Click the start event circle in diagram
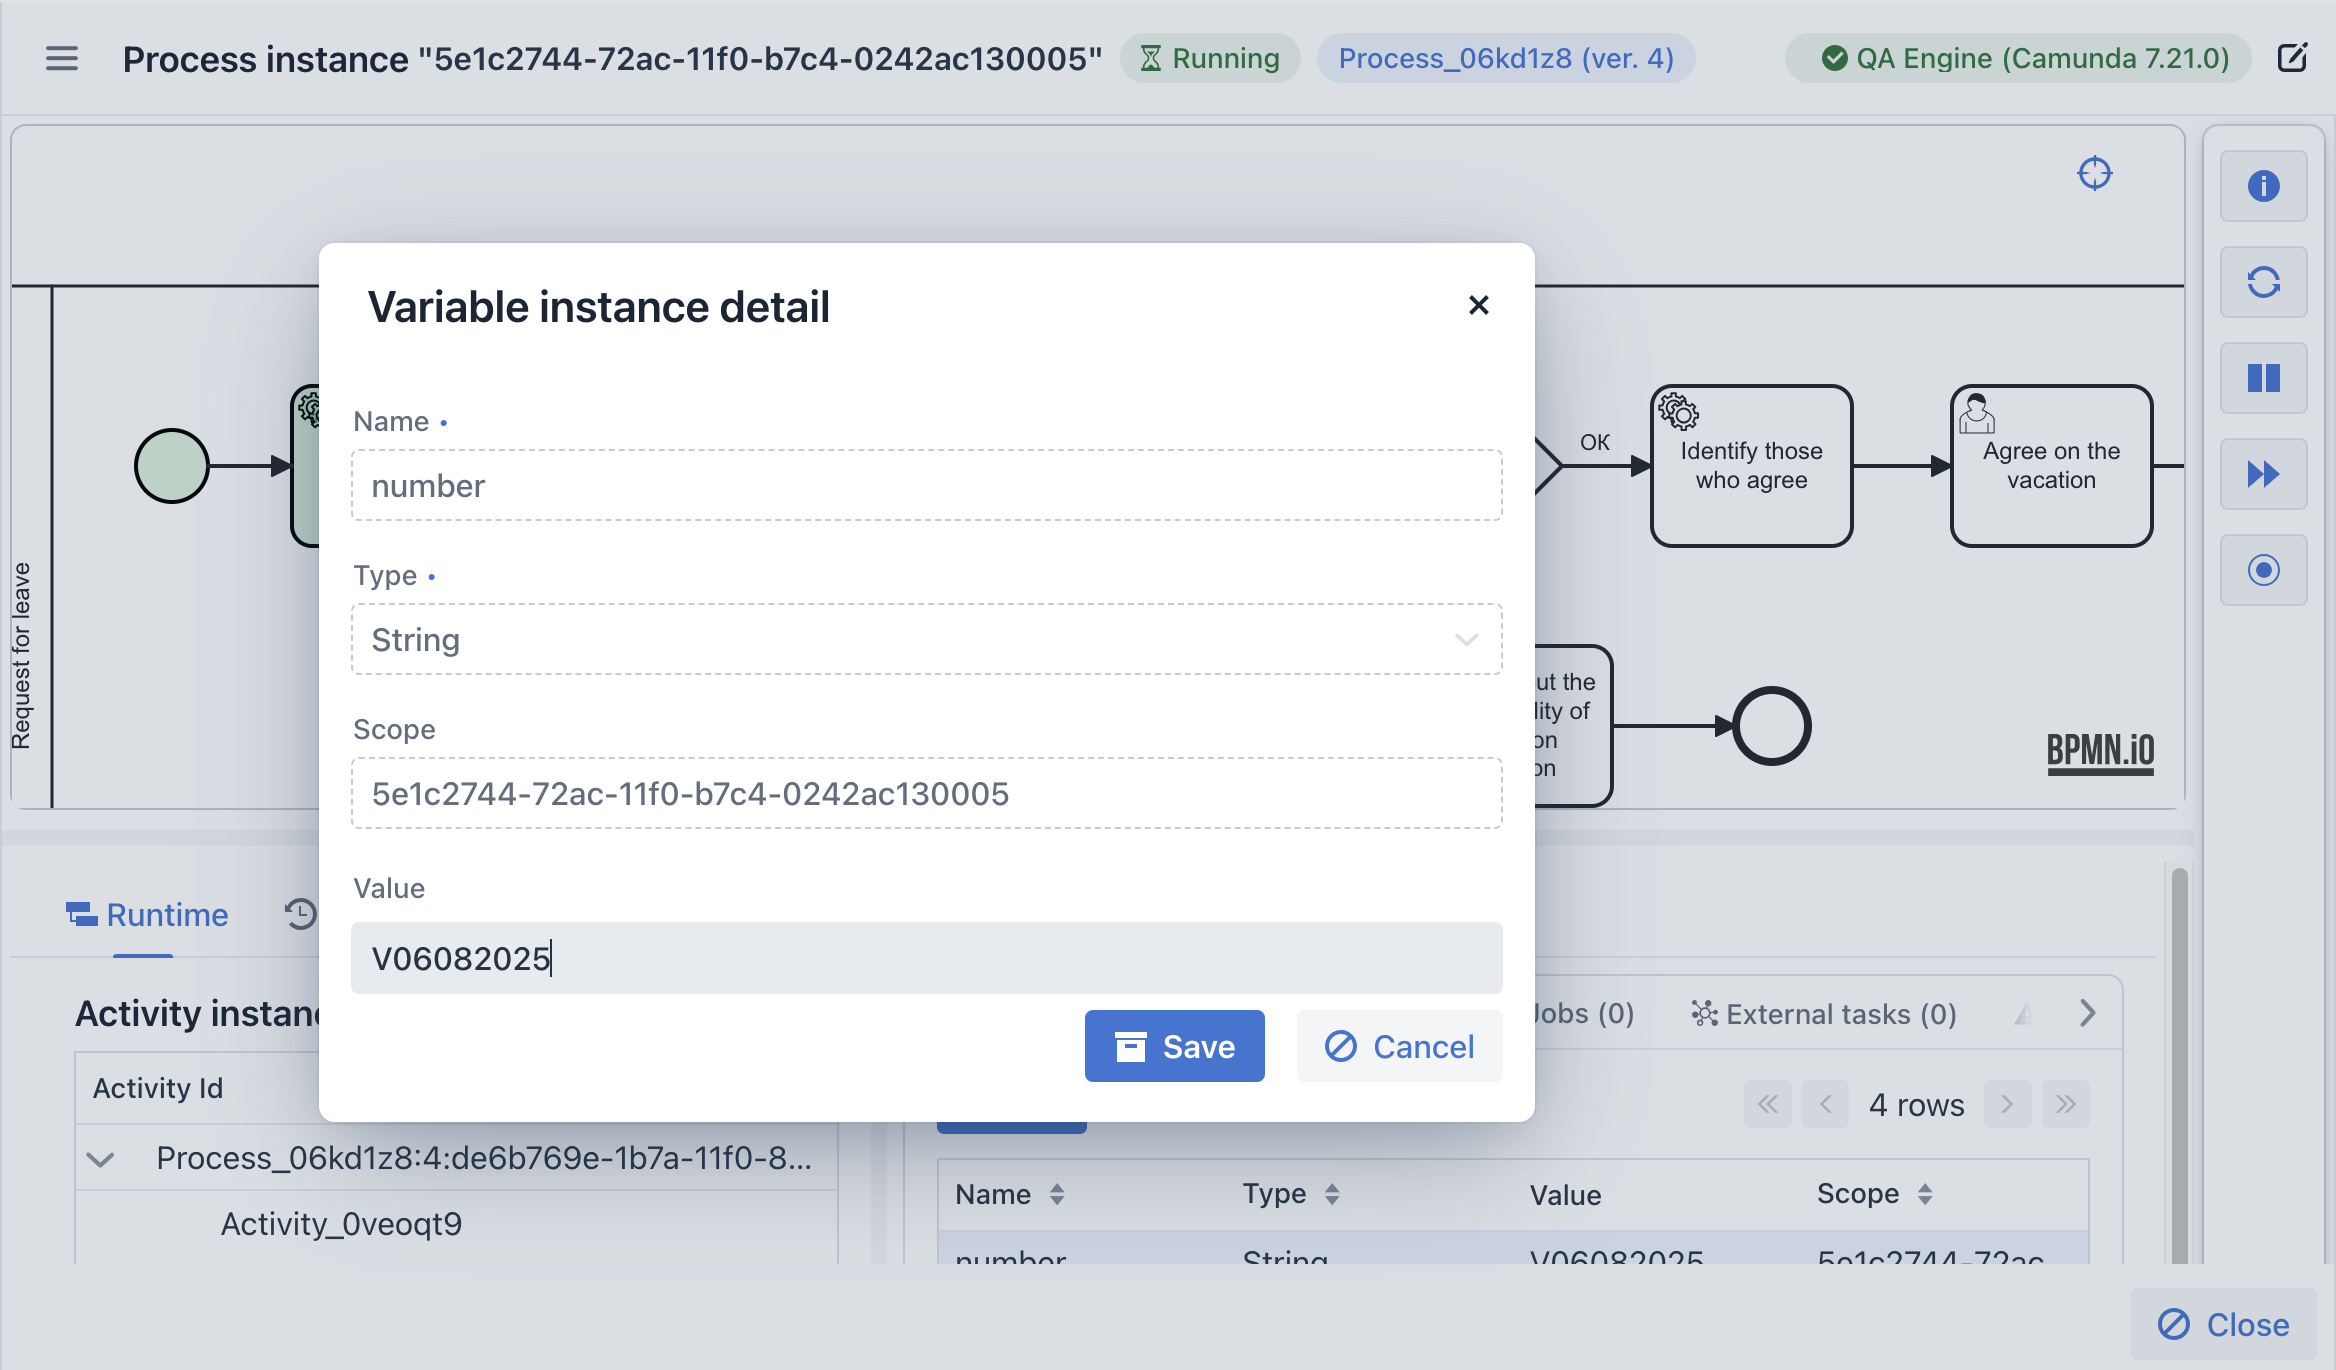This screenshot has height=1370, width=2336. (172, 466)
